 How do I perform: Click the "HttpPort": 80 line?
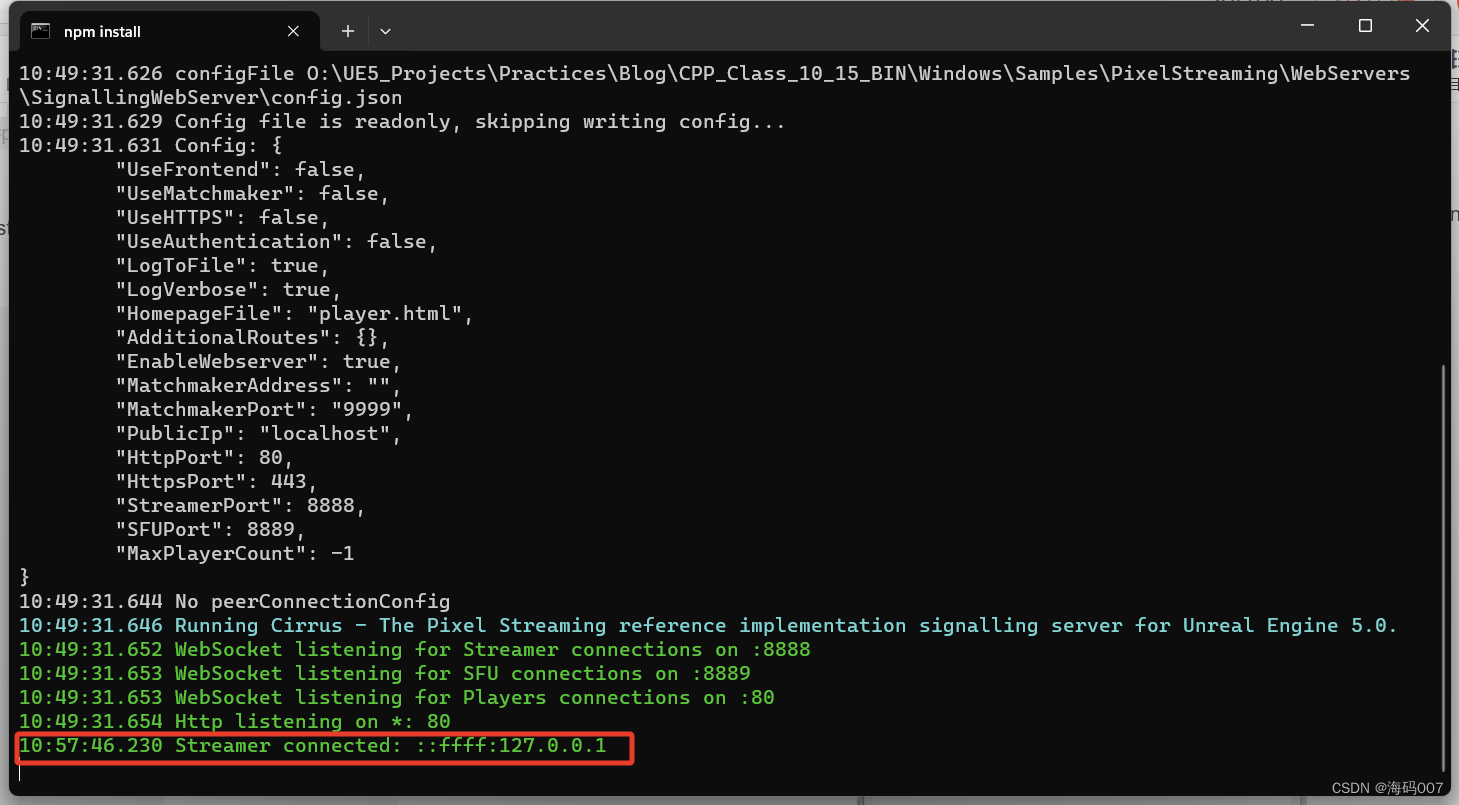204,457
